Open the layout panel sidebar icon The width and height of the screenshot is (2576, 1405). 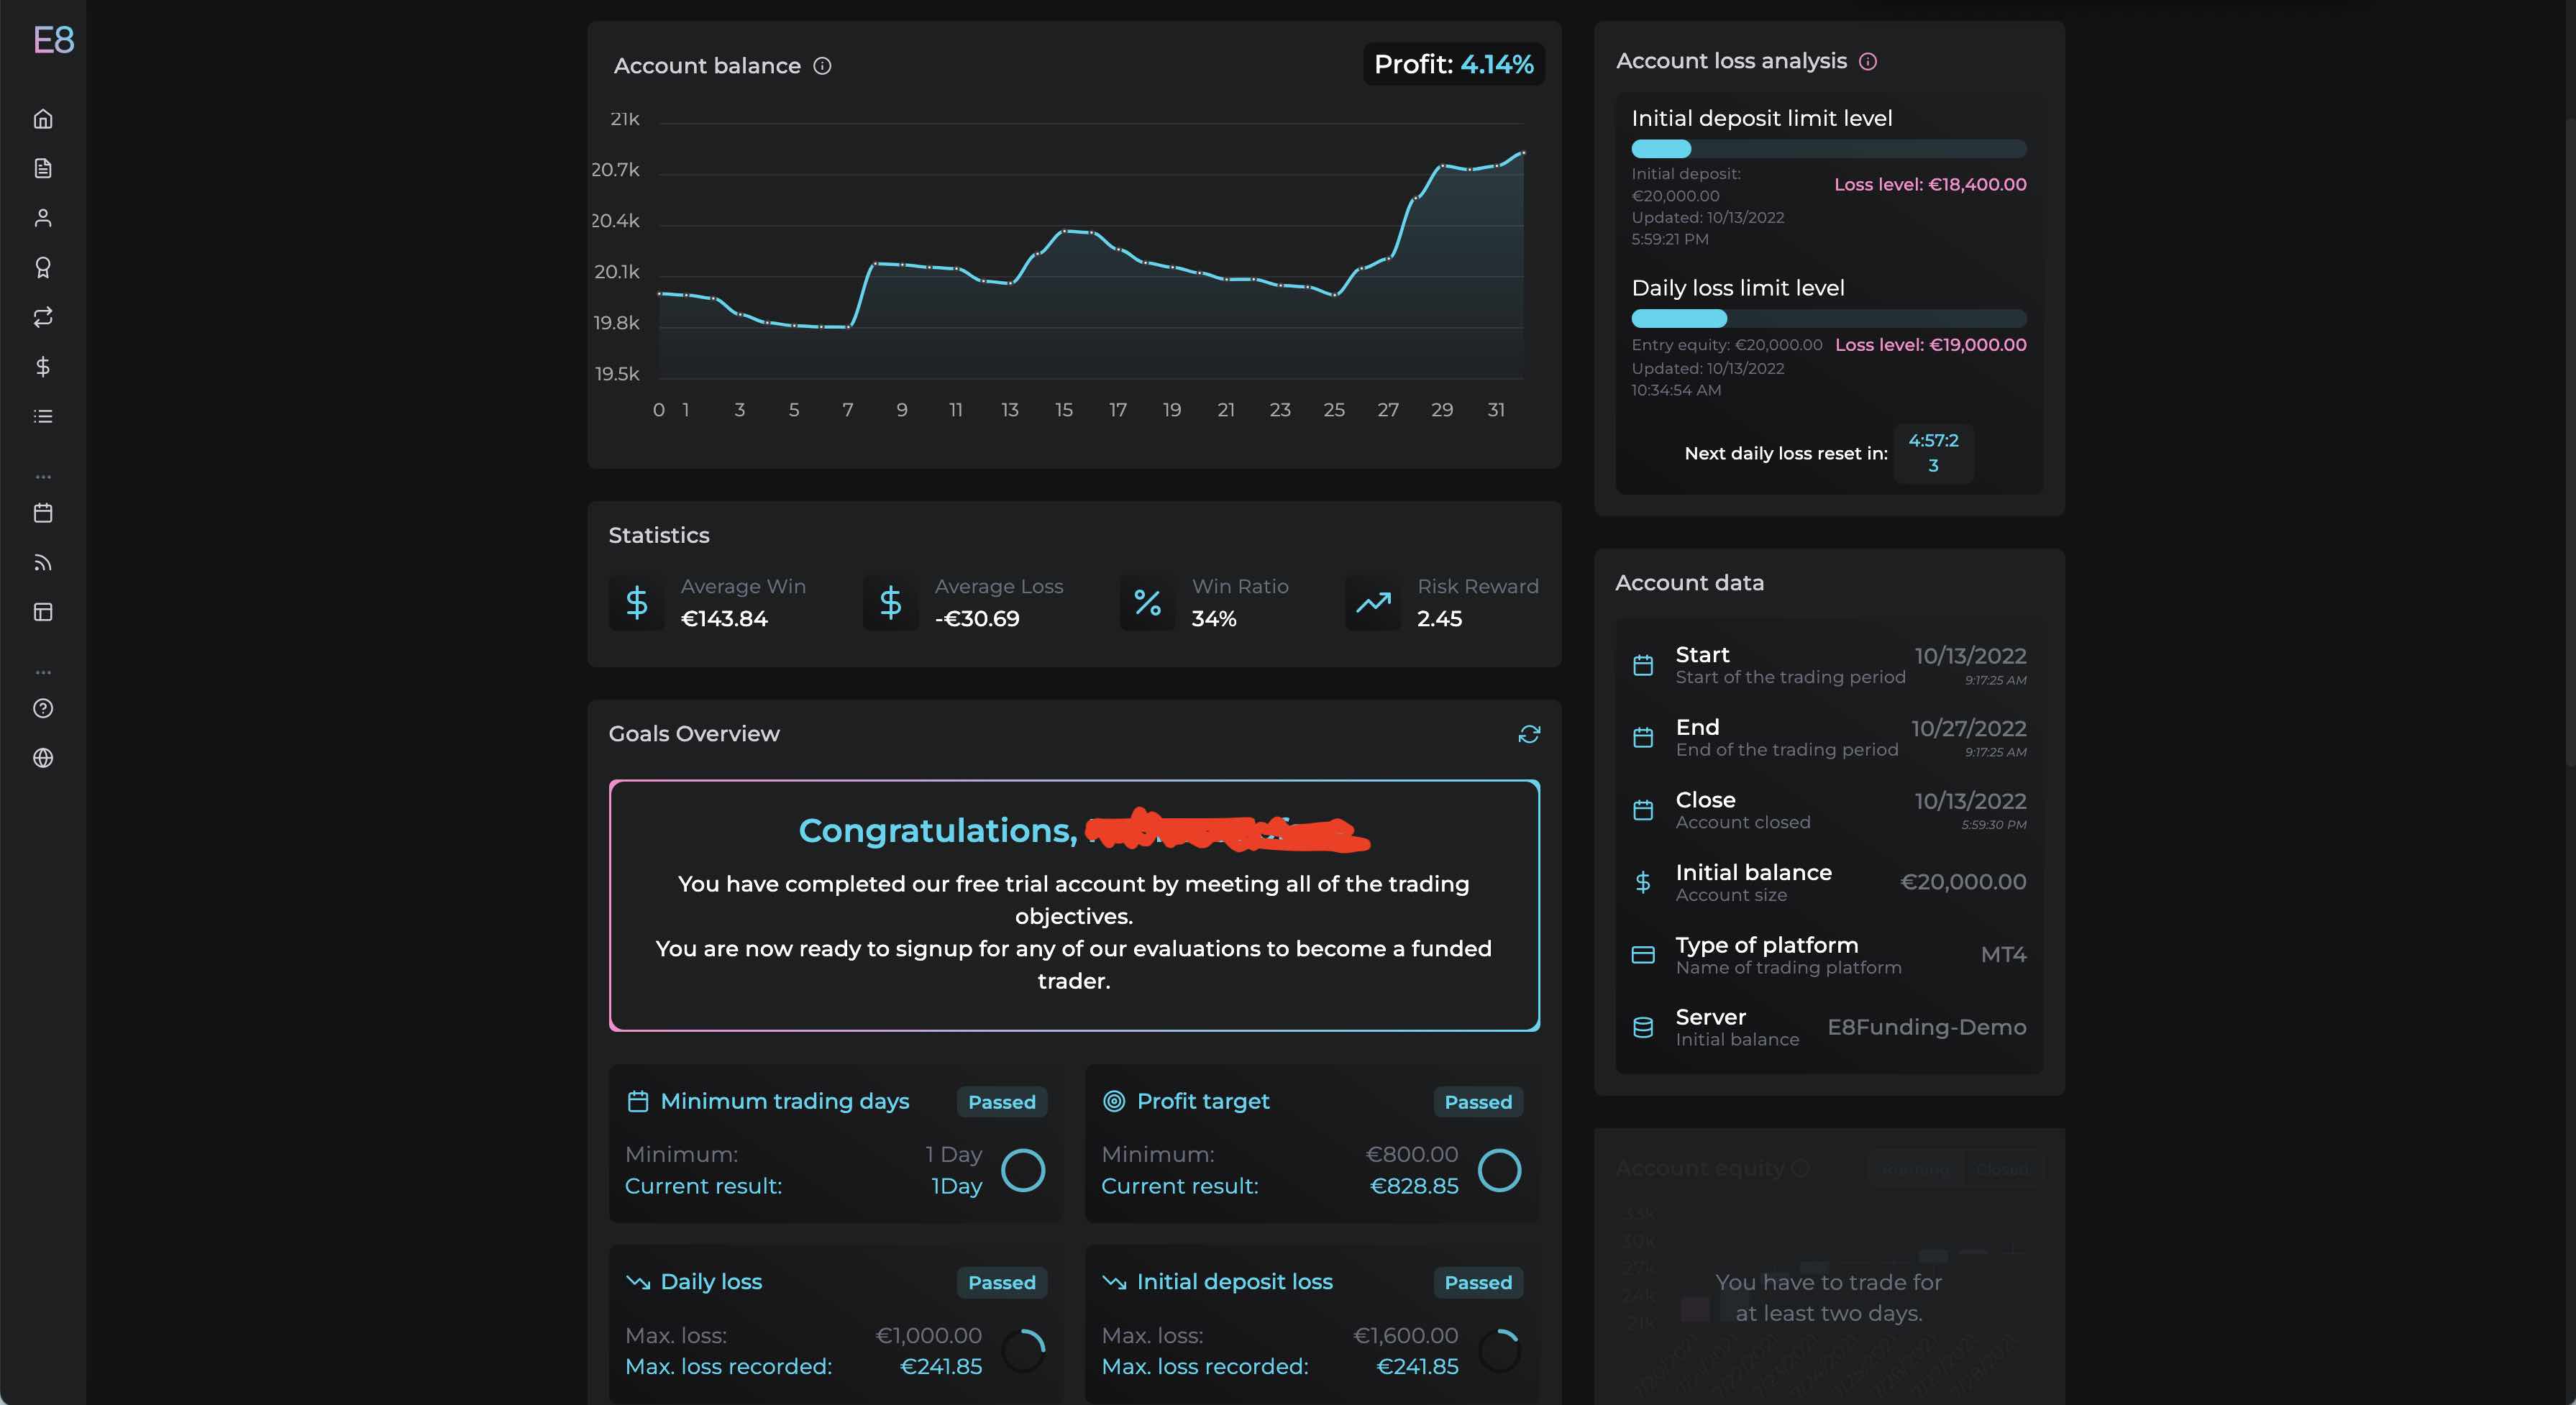(43, 612)
